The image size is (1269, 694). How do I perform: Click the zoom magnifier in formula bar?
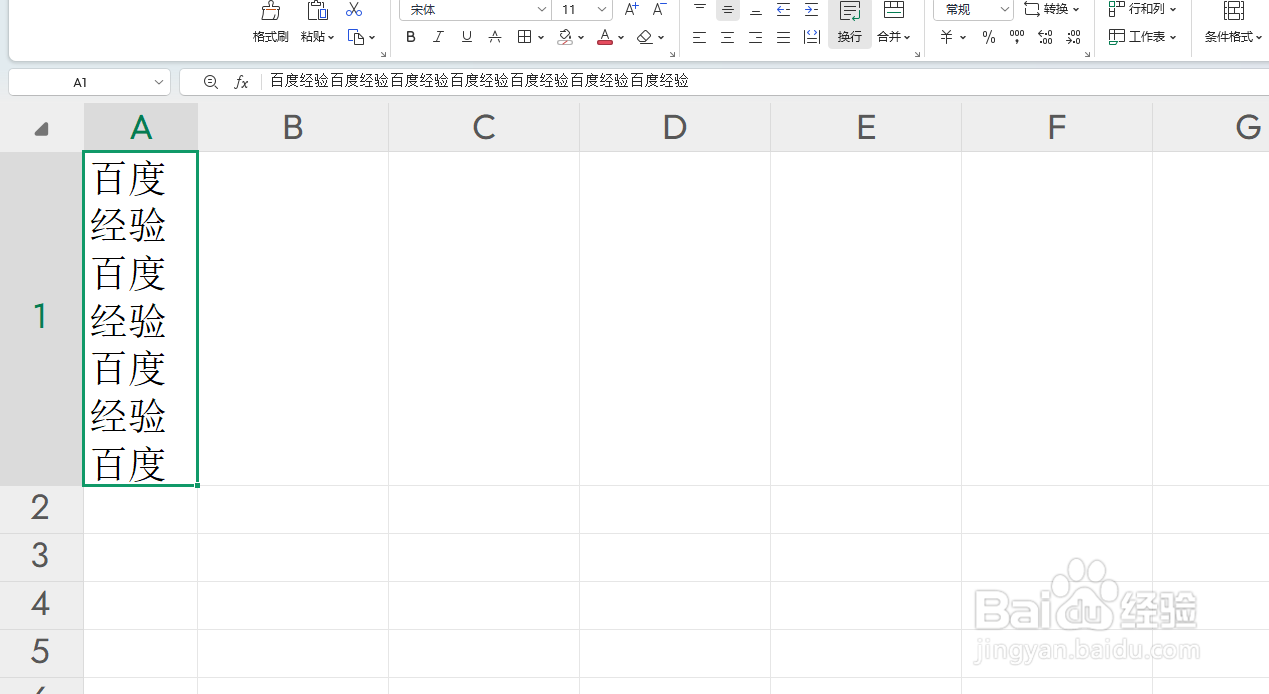[210, 82]
